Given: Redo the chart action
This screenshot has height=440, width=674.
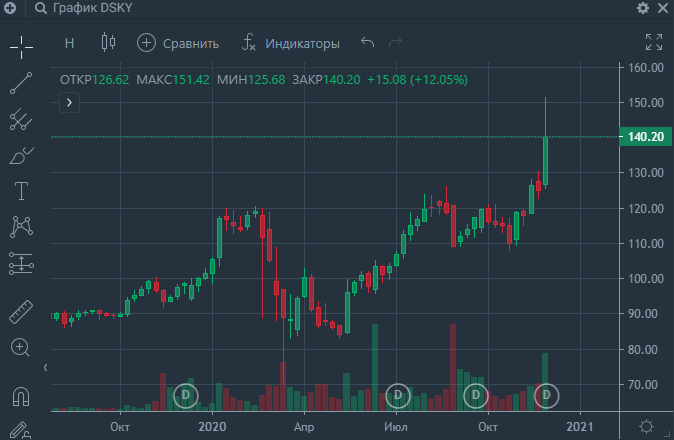Looking at the screenshot, I should (395, 42).
